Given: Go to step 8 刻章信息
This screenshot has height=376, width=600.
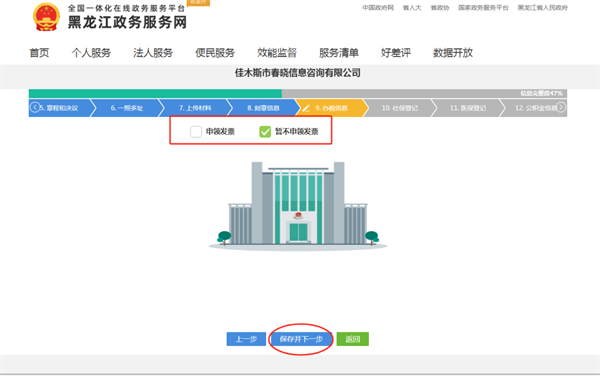Looking at the screenshot, I should (263, 108).
